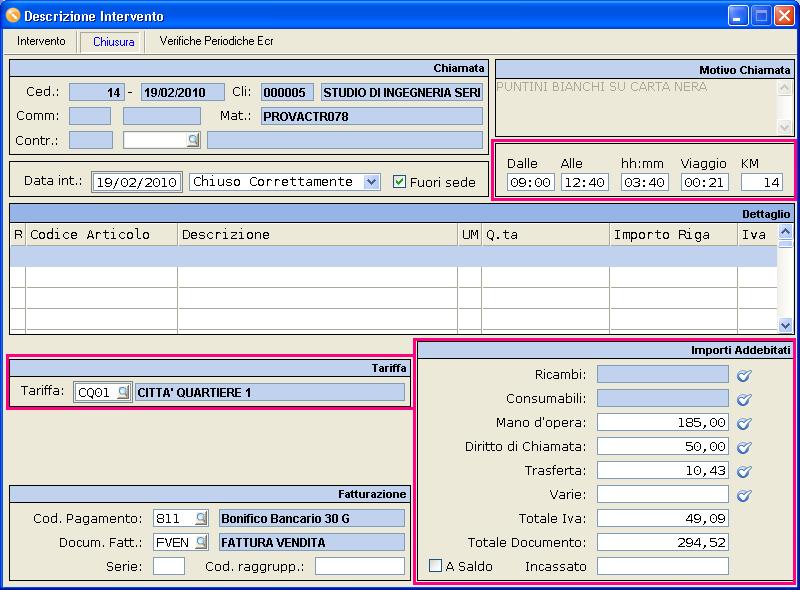Click the UM column header
The height and width of the screenshot is (590, 800).
(469, 235)
